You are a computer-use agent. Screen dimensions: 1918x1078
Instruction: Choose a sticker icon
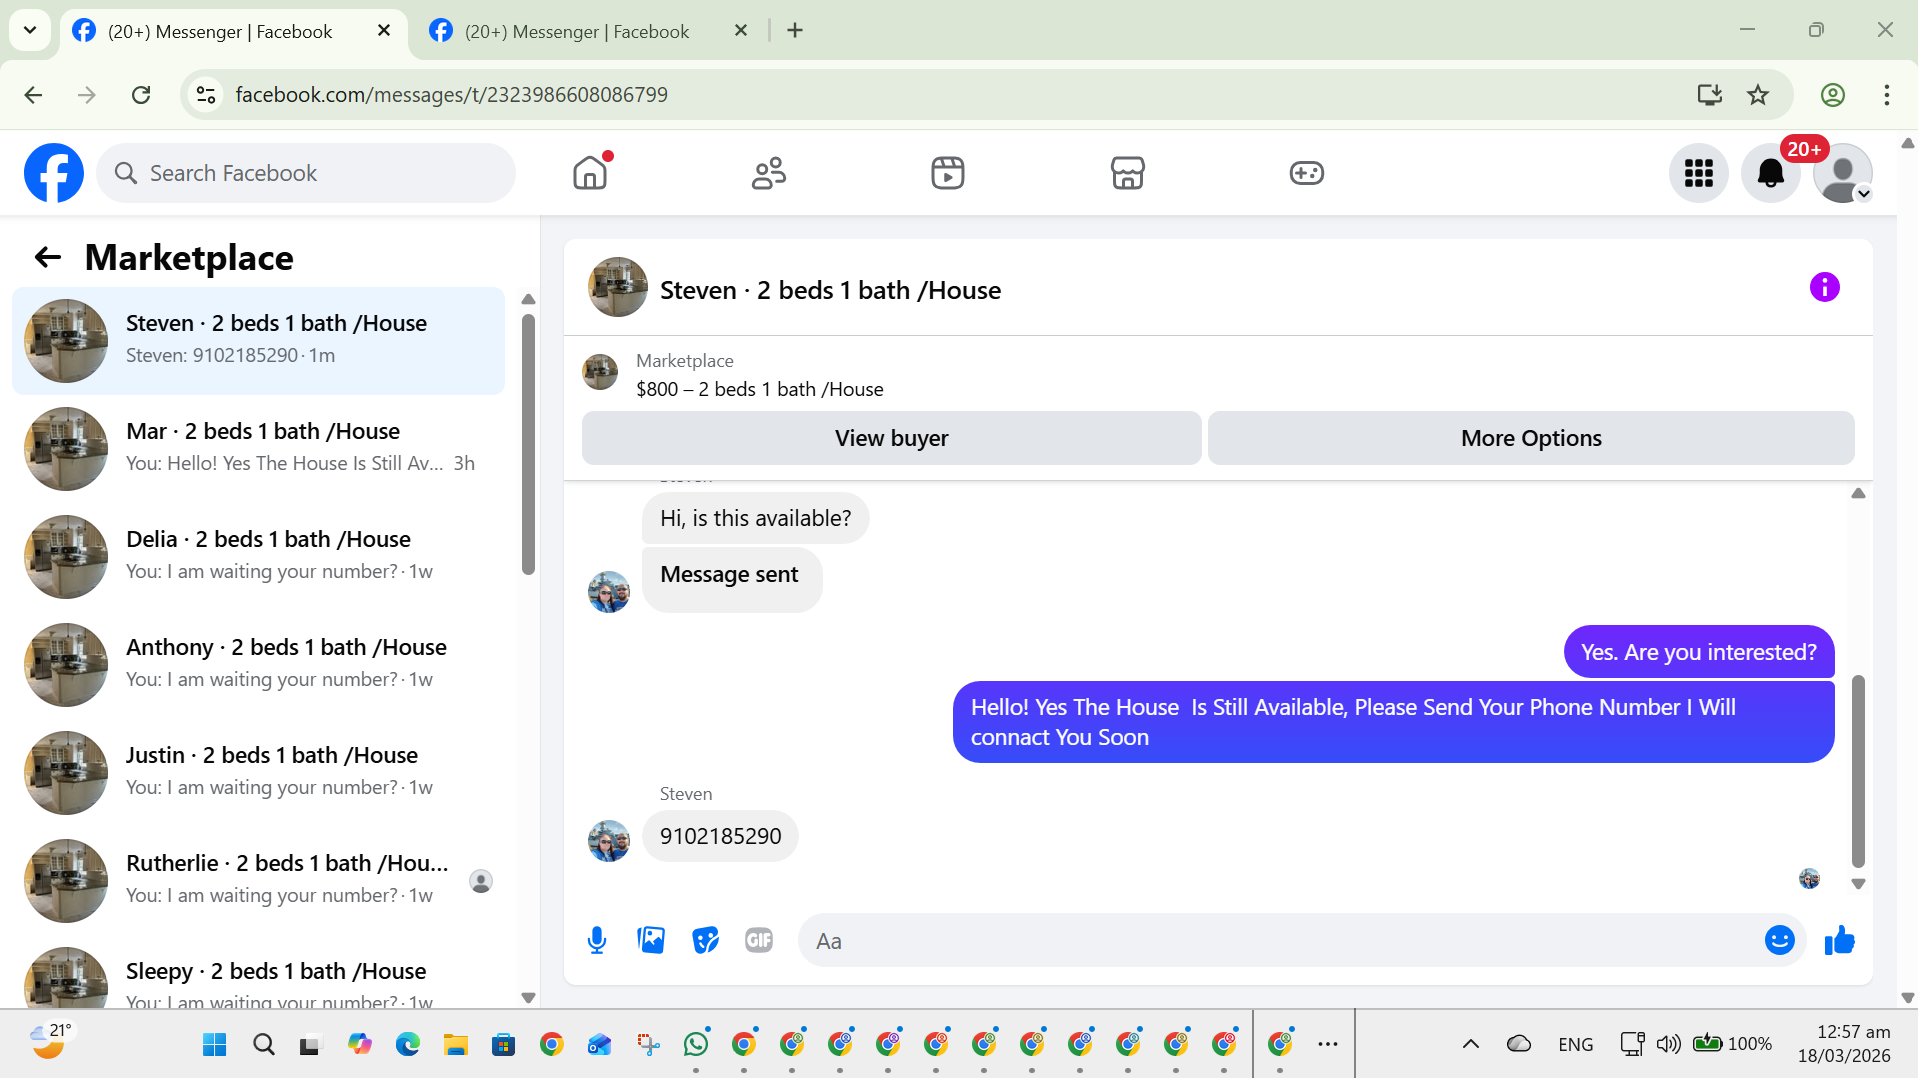(x=705, y=940)
